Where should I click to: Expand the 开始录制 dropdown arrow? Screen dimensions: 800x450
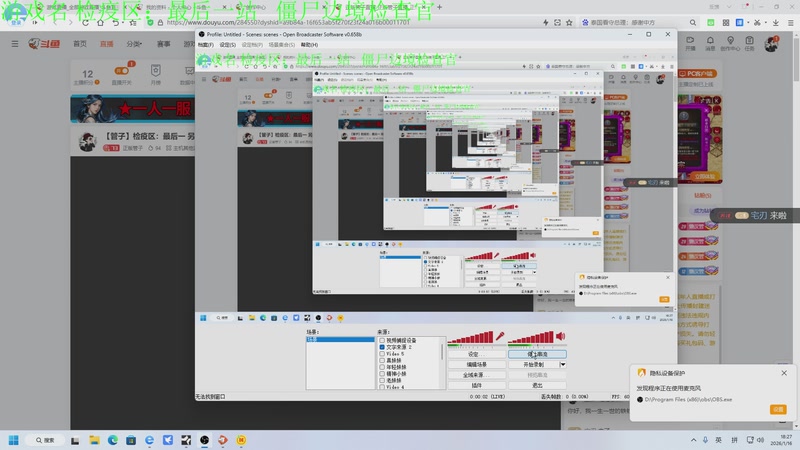coord(563,365)
